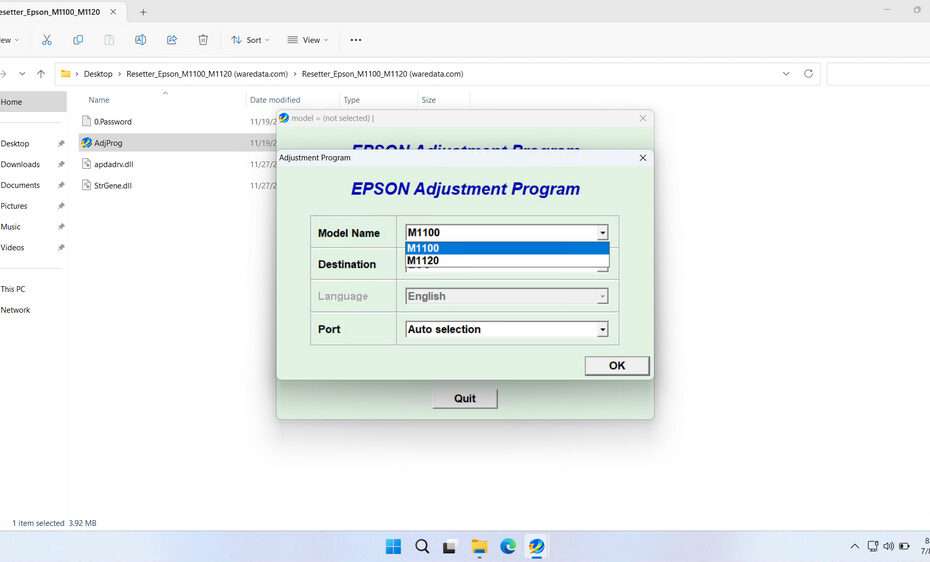The height and width of the screenshot is (562, 930).
Task: Open the Port Auto selection dropdown
Action: (507, 329)
